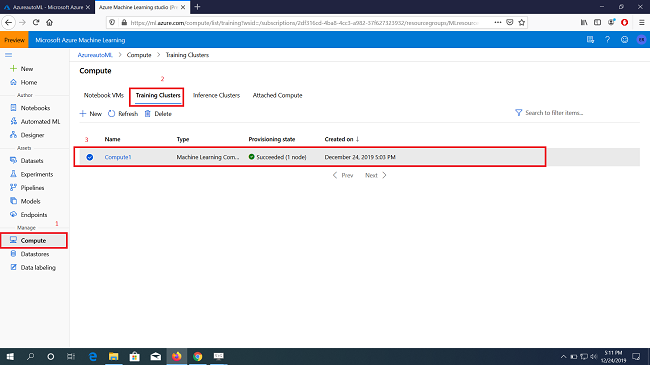Click the 'Succeeded (1 node)' status text

(x=281, y=157)
